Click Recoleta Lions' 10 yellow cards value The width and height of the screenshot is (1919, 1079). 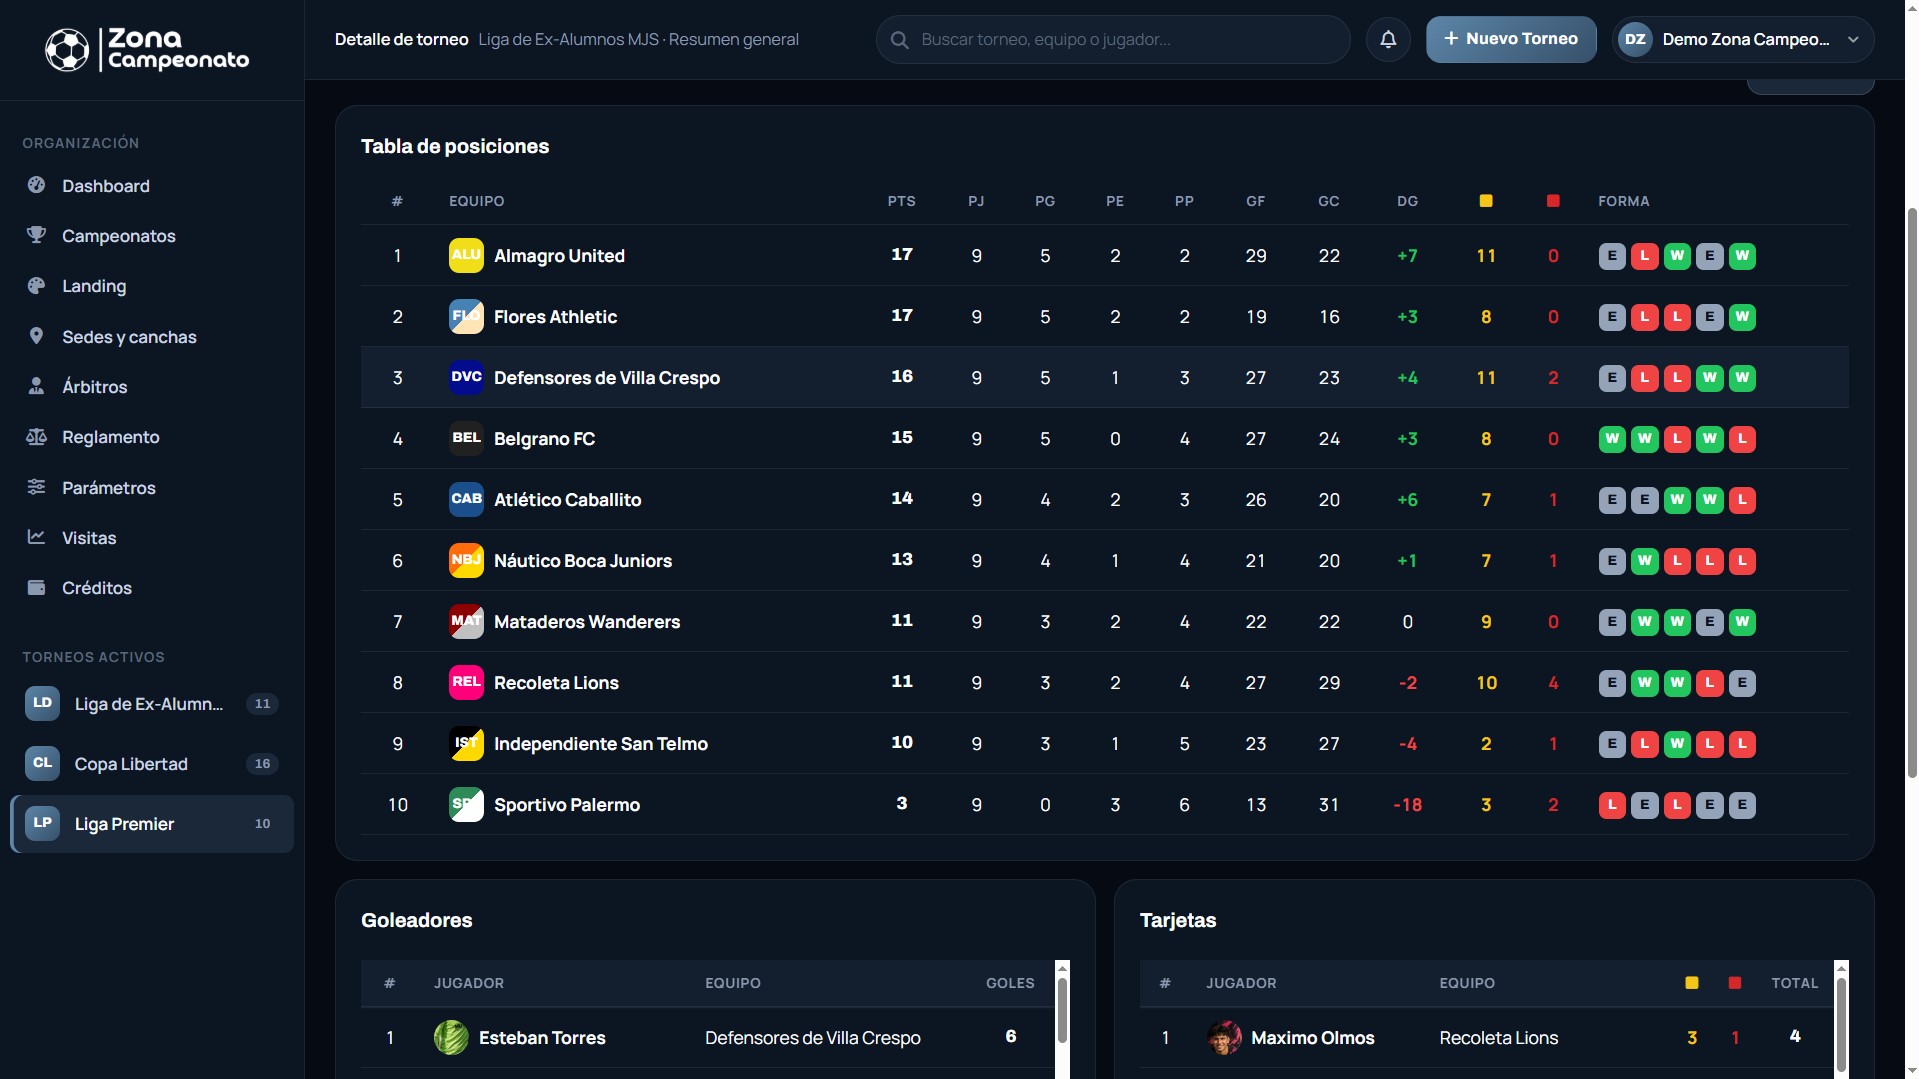tap(1486, 683)
